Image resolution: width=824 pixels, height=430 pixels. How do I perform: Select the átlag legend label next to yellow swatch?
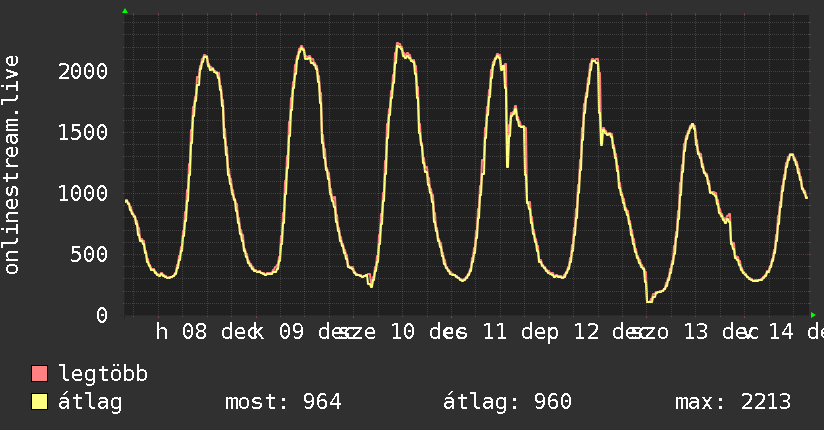91,402
